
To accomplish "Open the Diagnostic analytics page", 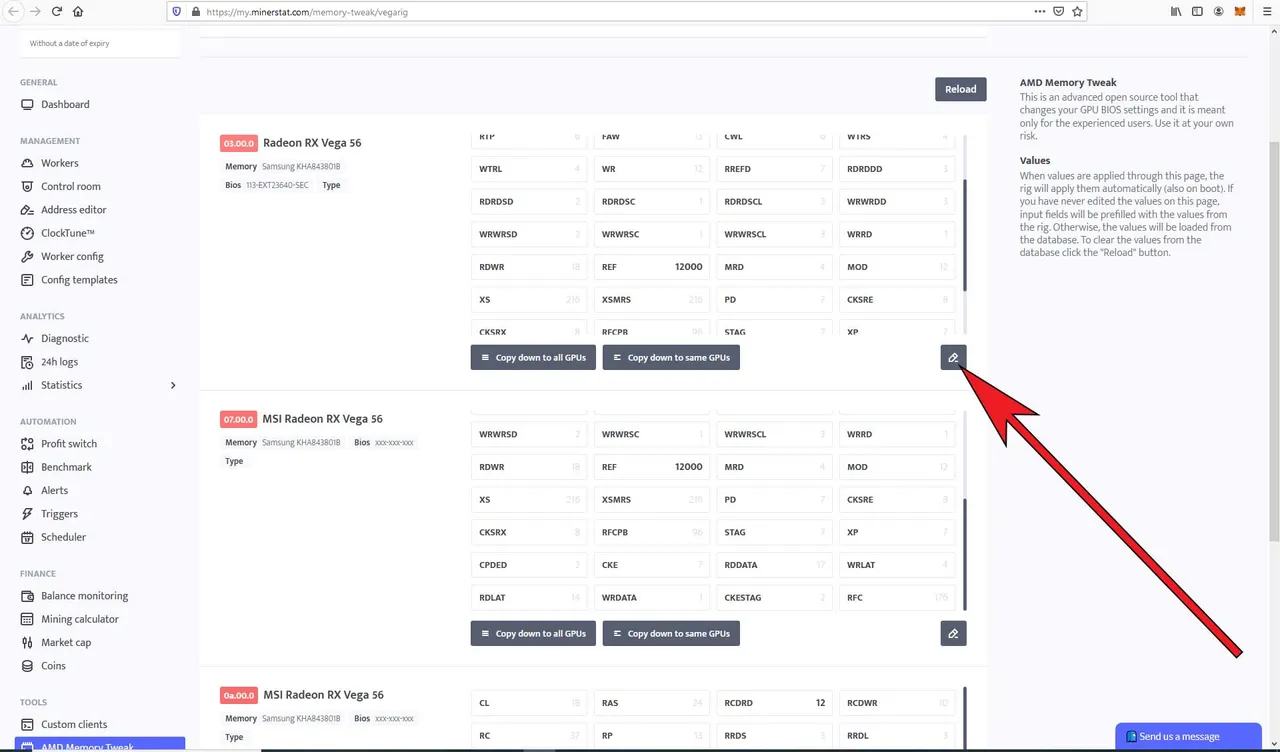I will pos(65,339).
